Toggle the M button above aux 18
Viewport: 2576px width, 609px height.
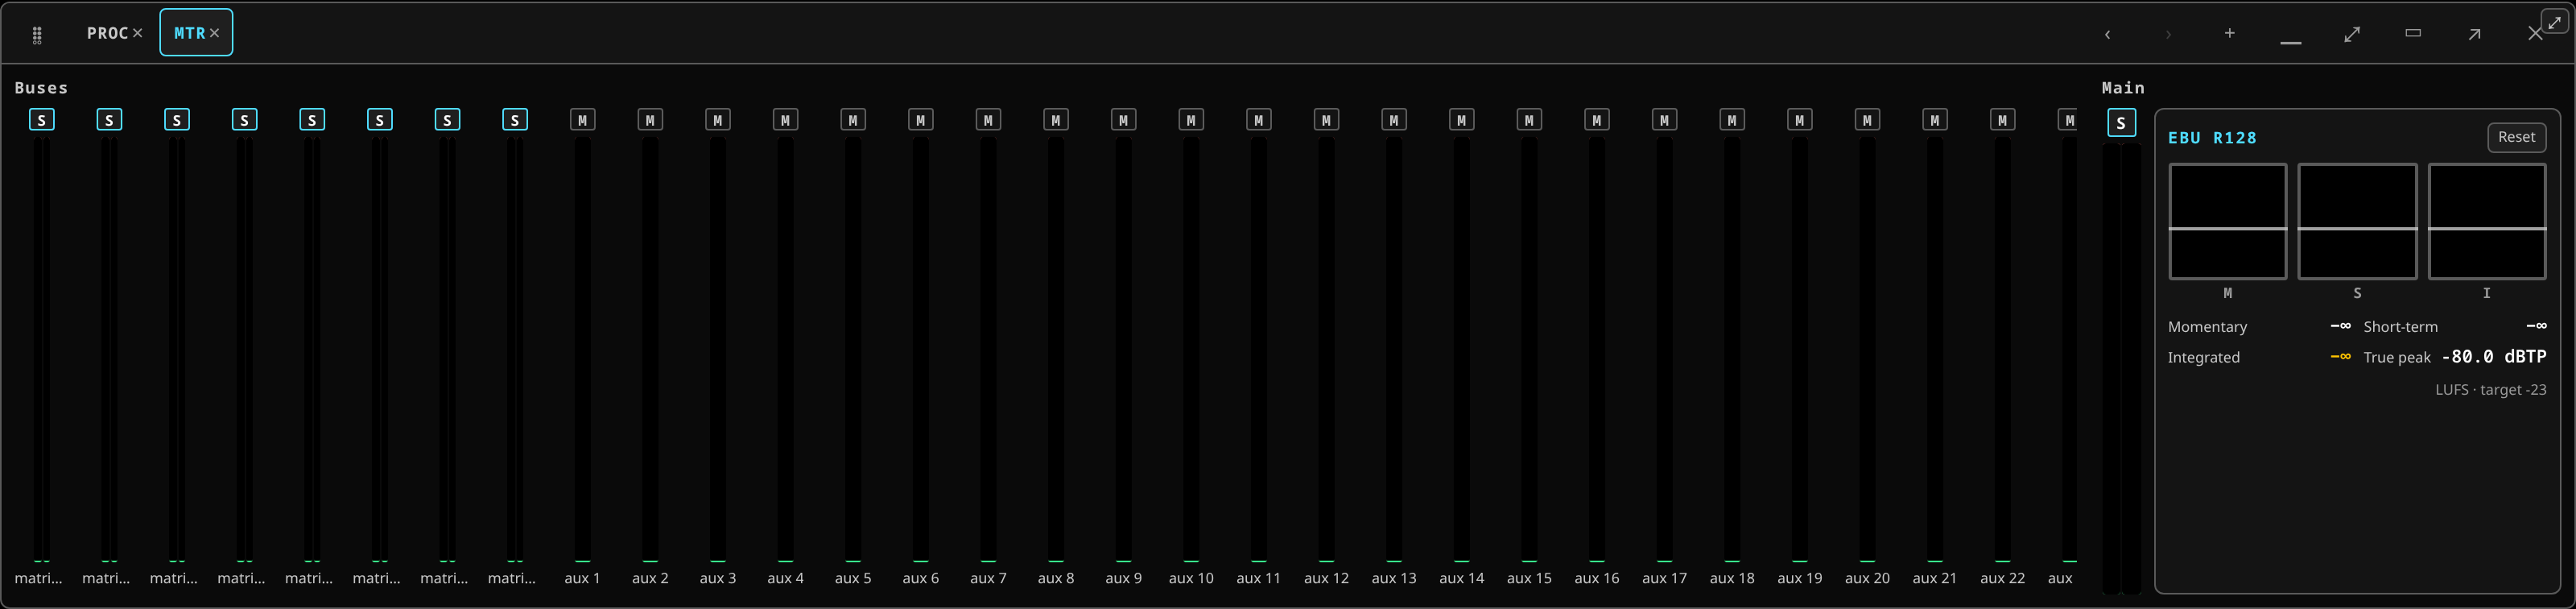1732,120
